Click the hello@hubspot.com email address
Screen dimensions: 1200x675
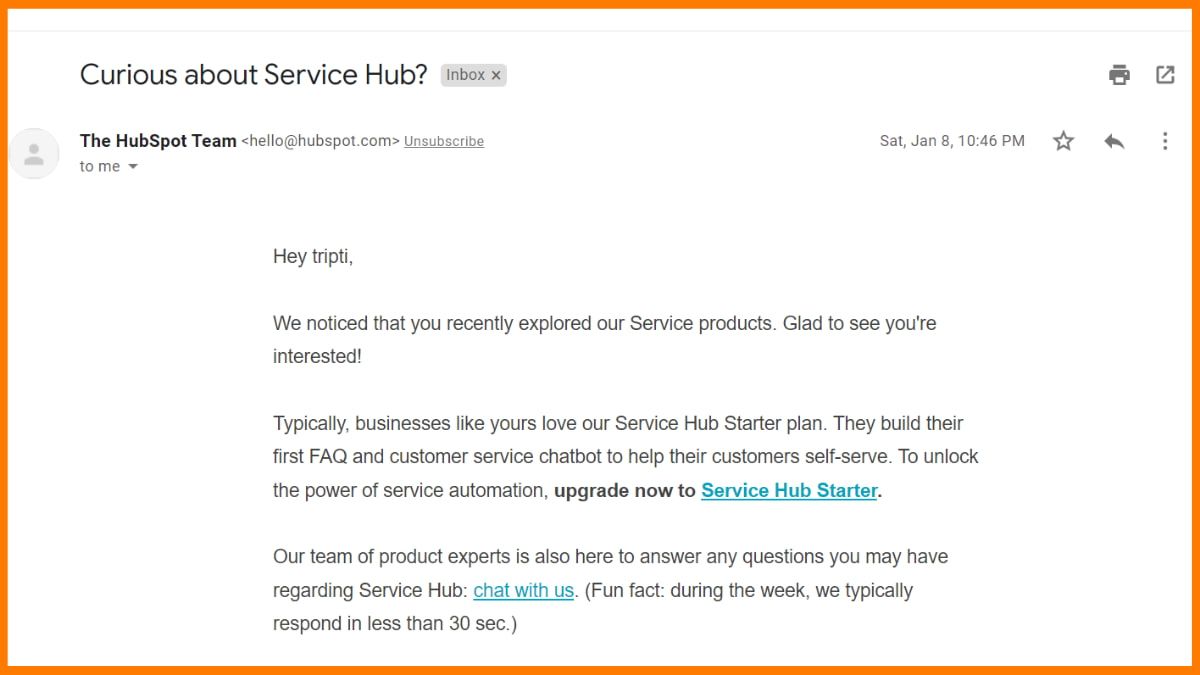click(320, 141)
